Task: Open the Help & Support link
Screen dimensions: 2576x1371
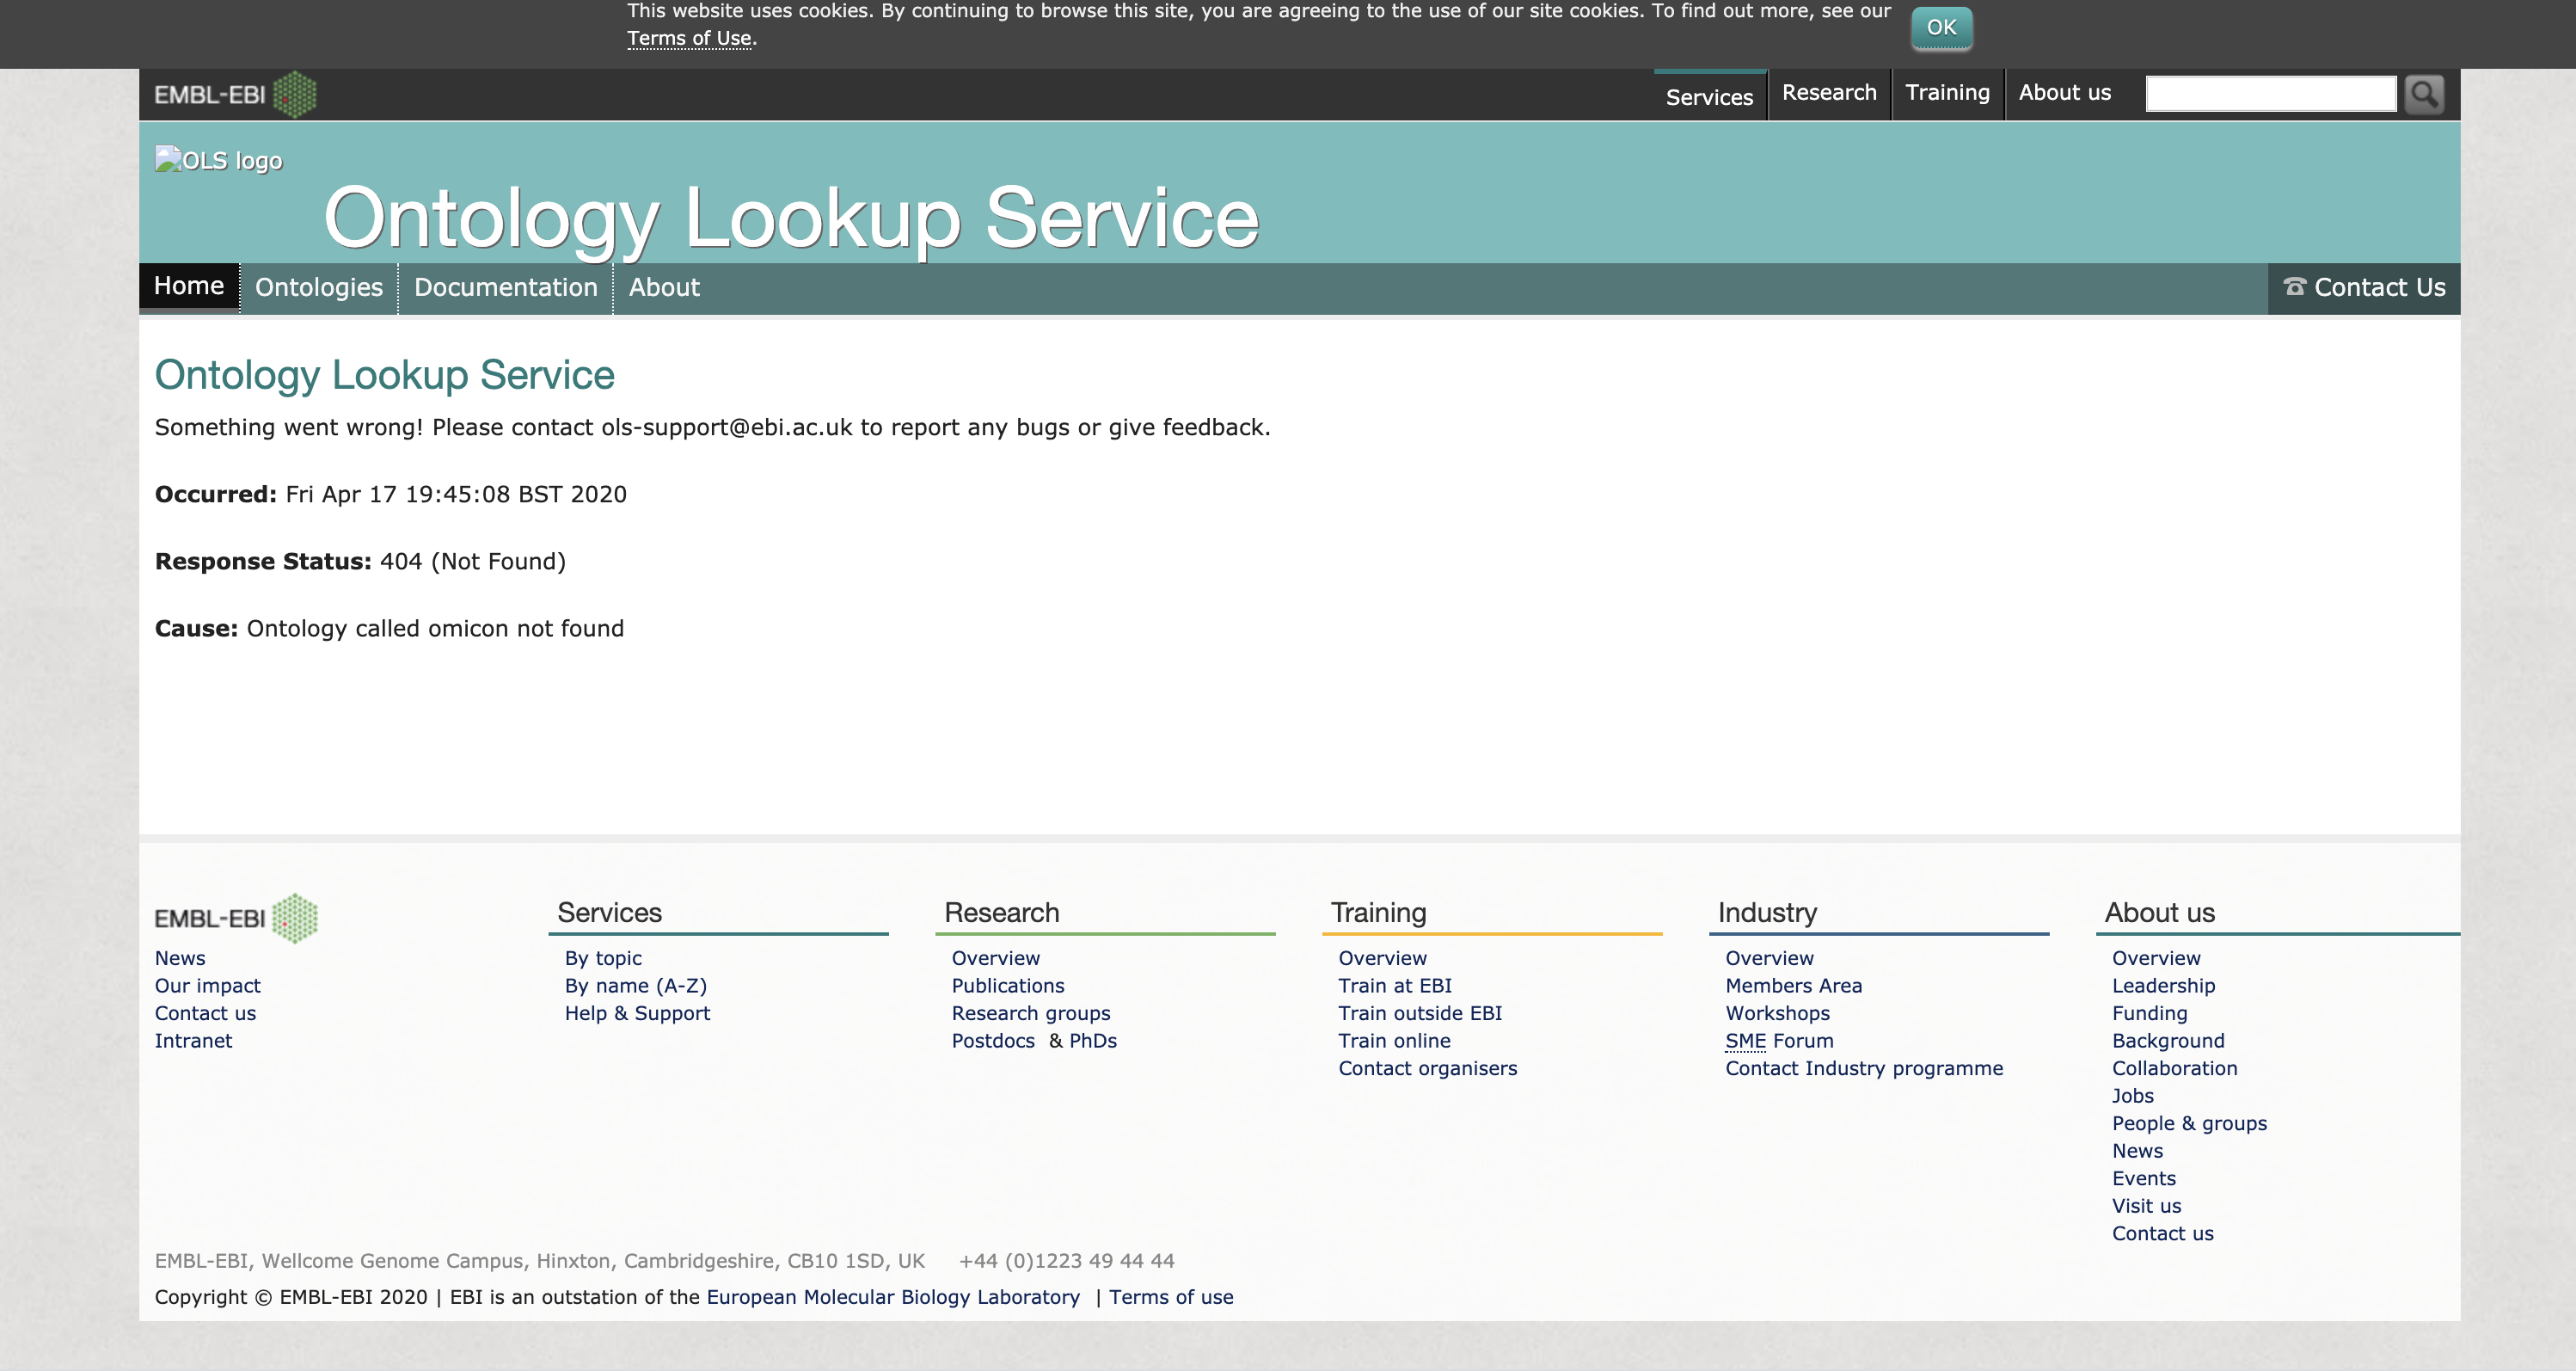Action: click(637, 1013)
